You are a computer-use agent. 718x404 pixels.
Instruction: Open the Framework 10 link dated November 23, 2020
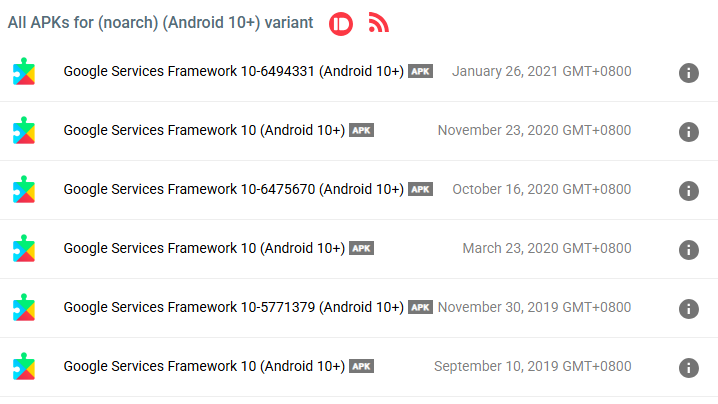click(x=204, y=131)
